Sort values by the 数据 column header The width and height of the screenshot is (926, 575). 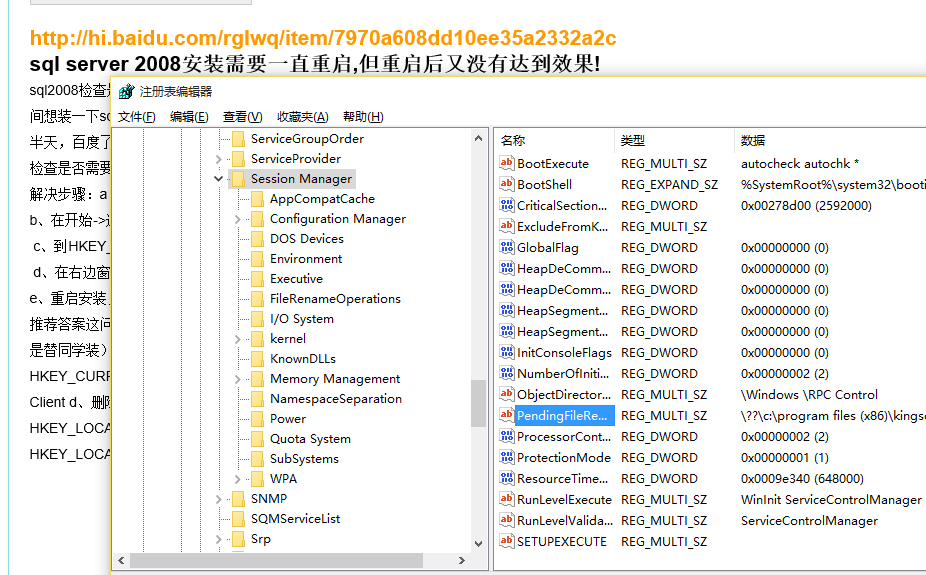point(830,141)
